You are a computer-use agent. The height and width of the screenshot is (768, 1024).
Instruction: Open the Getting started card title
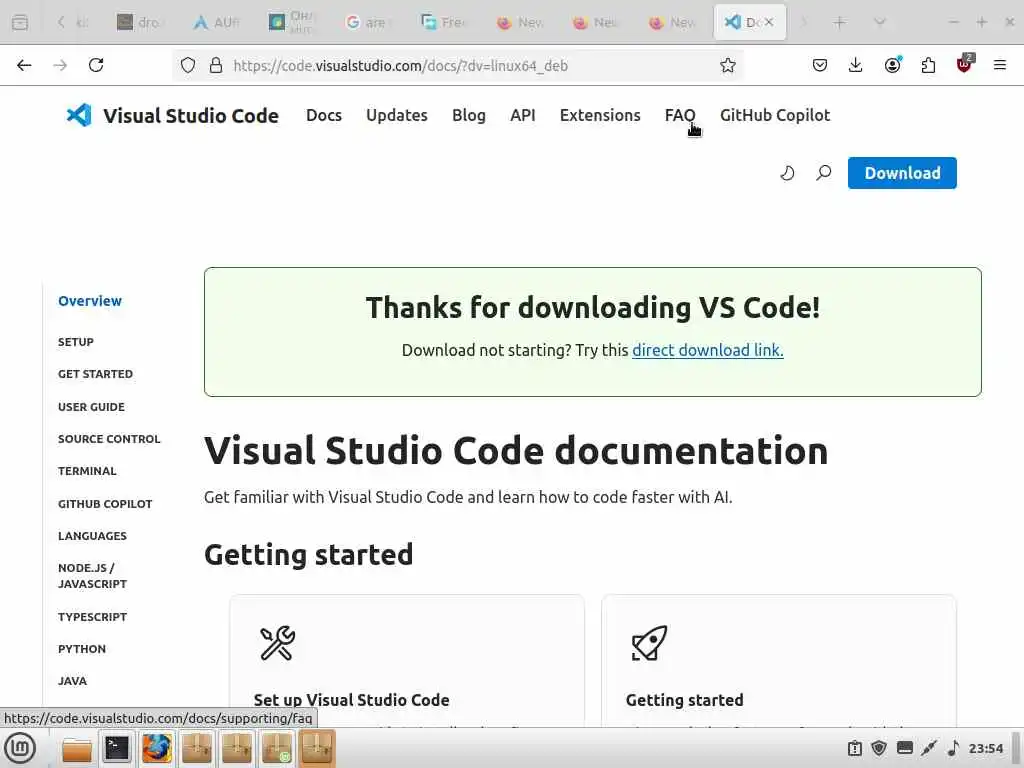pyautogui.click(x=684, y=700)
